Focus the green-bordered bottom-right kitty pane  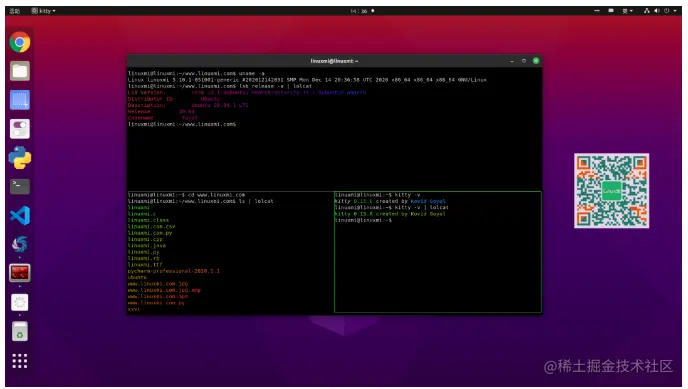[438, 252]
